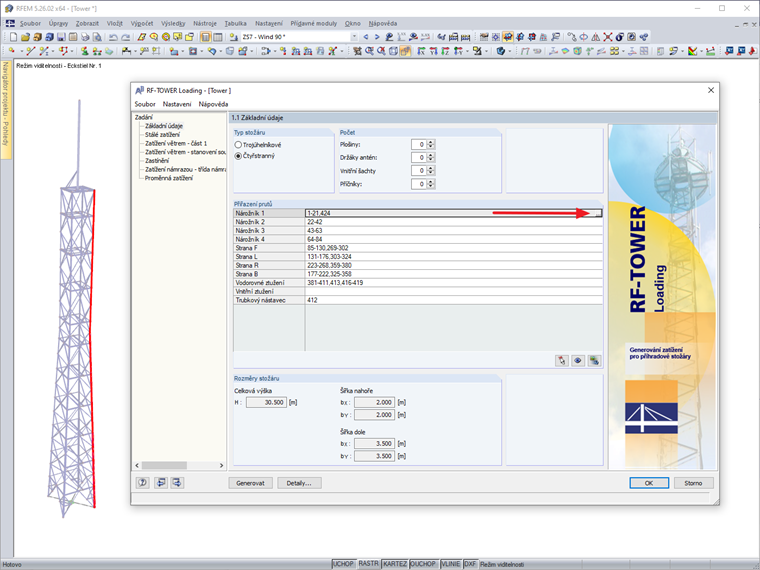Image resolution: width=760 pixels, height=570 pixels.
Task: Click the view in Z direction icon
Action: [445, 50]
